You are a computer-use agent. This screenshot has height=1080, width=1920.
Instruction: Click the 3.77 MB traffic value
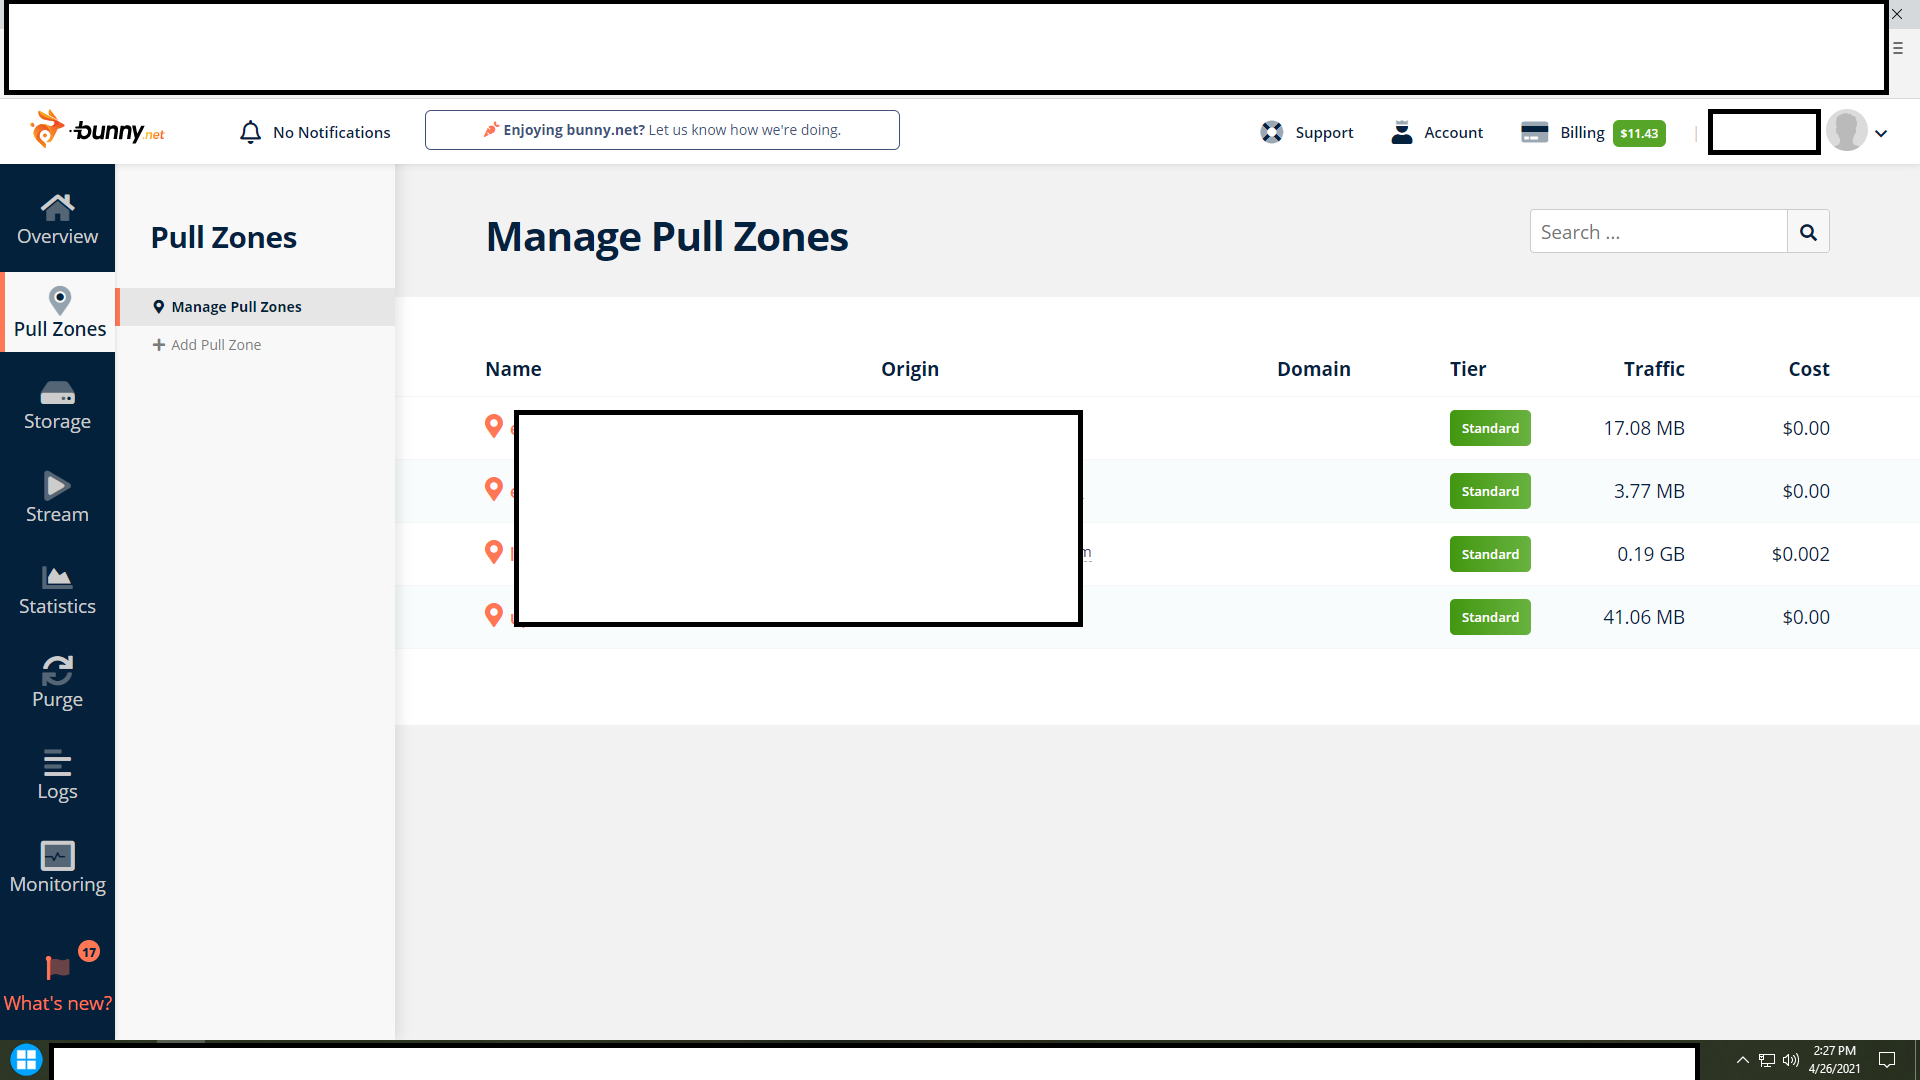coord(1649,491)
